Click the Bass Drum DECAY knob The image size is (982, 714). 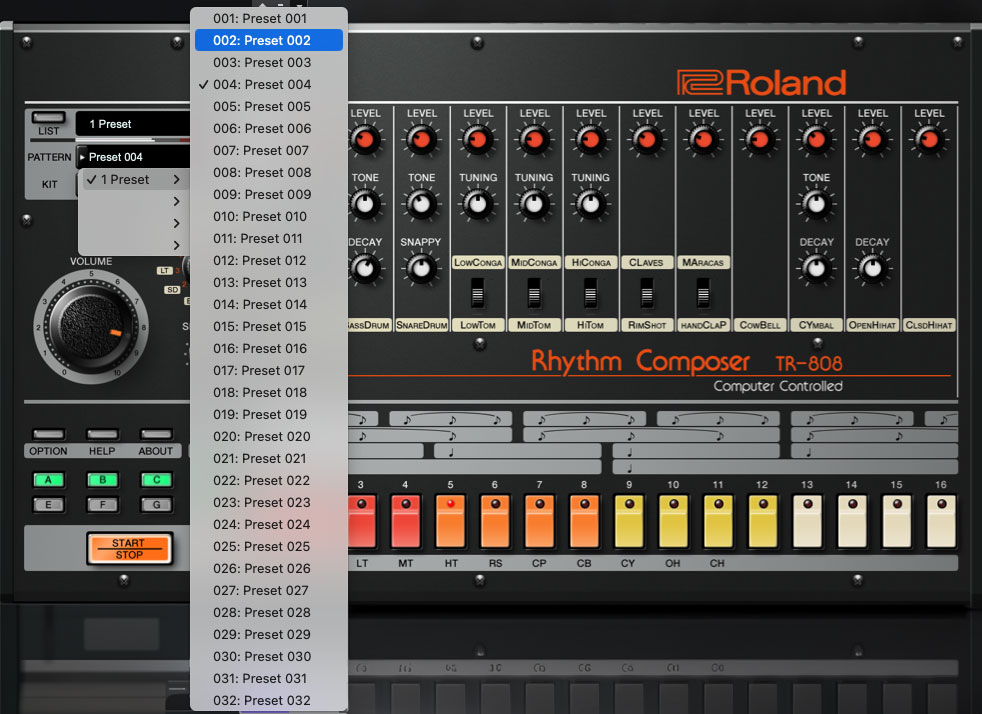point(365,268)
